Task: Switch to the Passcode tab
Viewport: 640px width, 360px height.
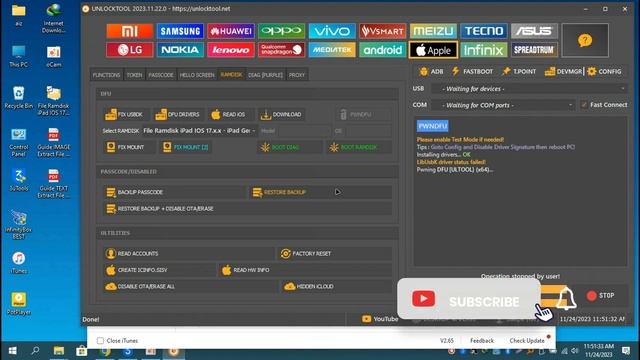Action: pos(161,75)
